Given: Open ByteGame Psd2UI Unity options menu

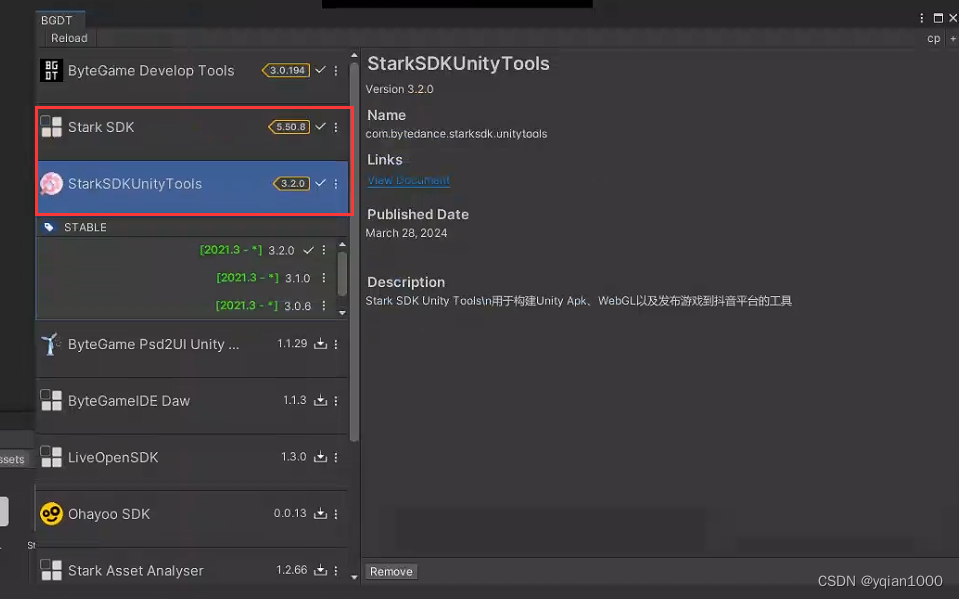Looking at the screenshot, I should (336, 344).
